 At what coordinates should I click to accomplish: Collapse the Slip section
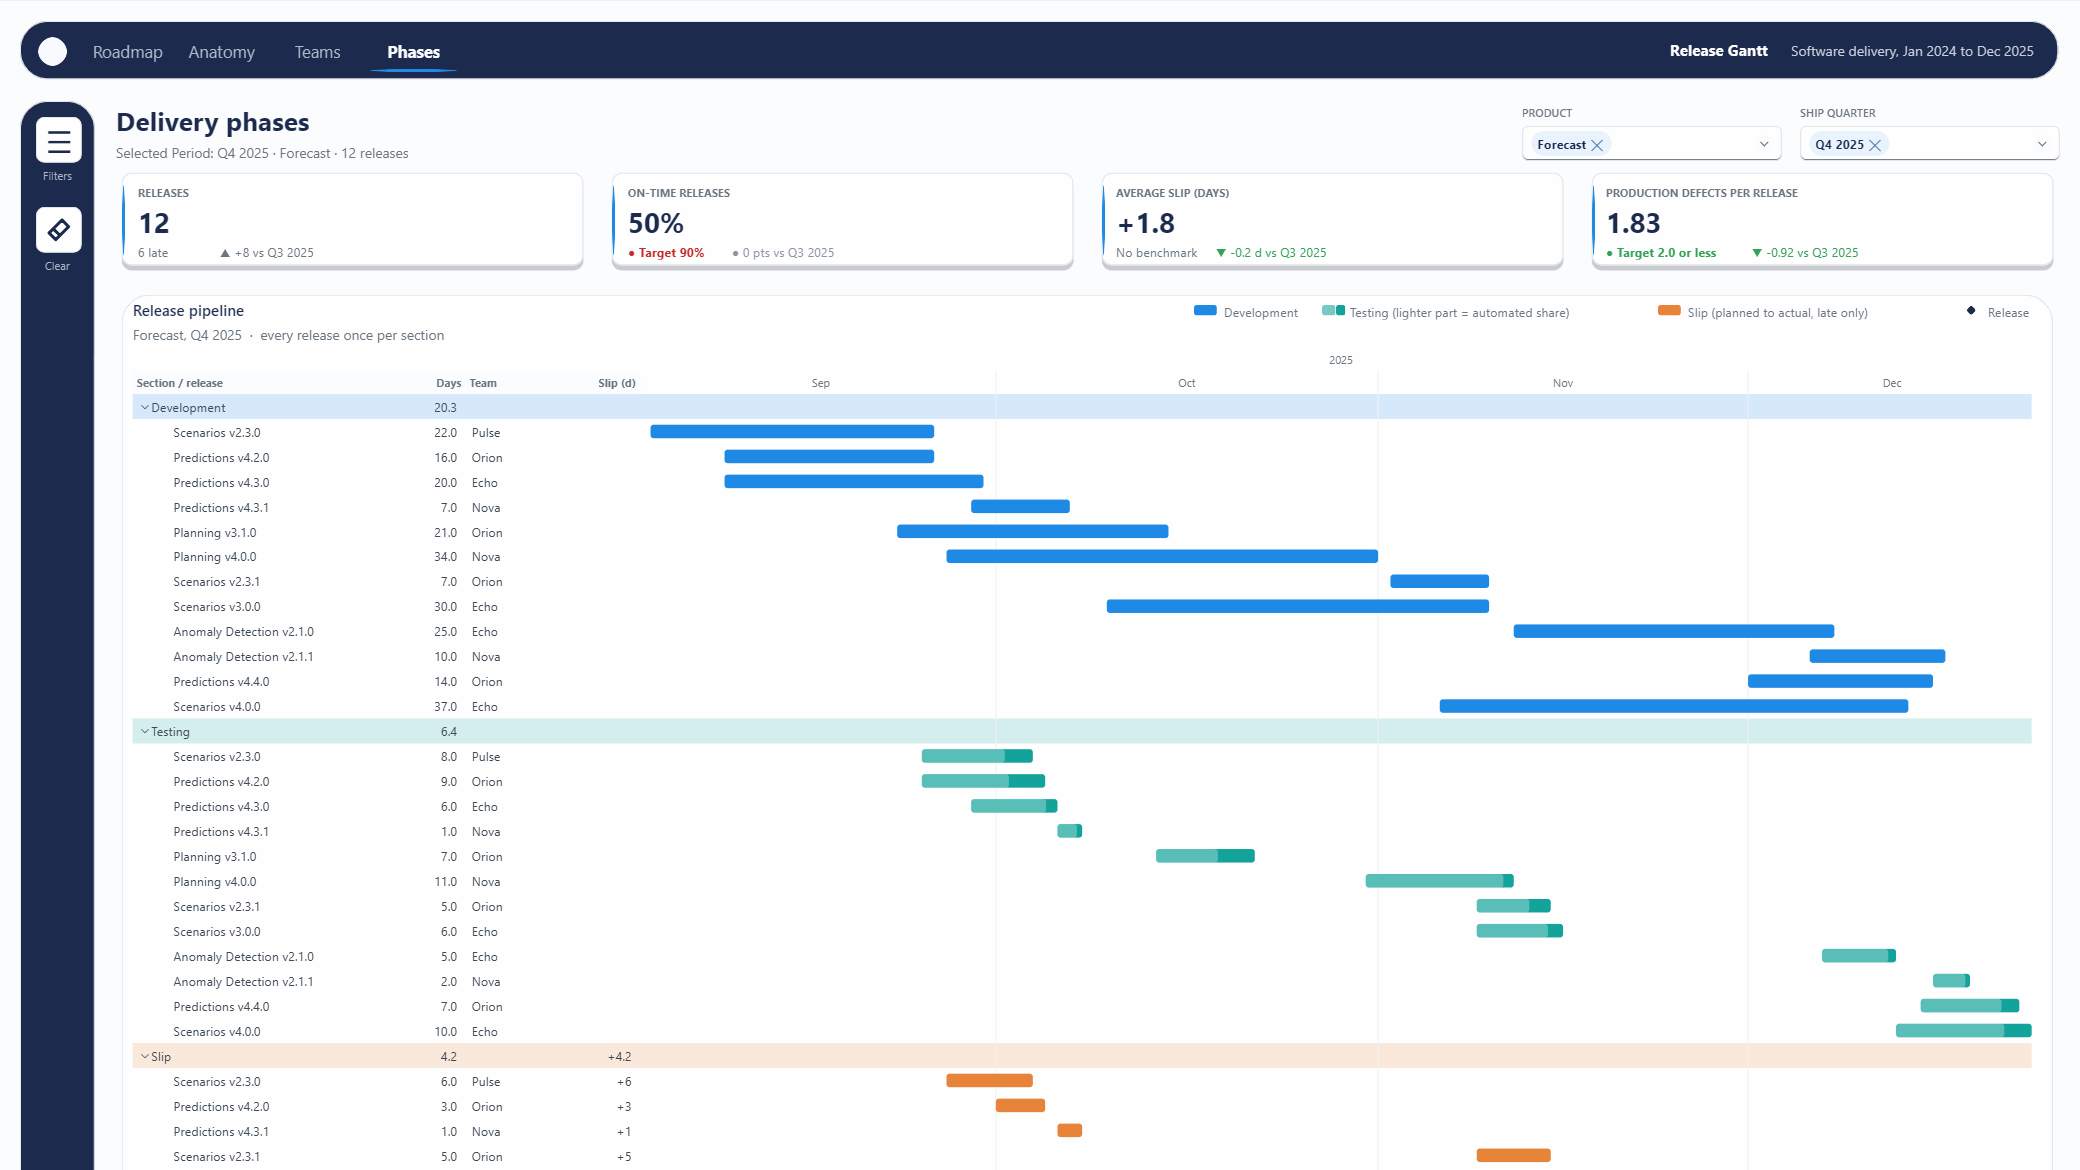click(145, 1057)
